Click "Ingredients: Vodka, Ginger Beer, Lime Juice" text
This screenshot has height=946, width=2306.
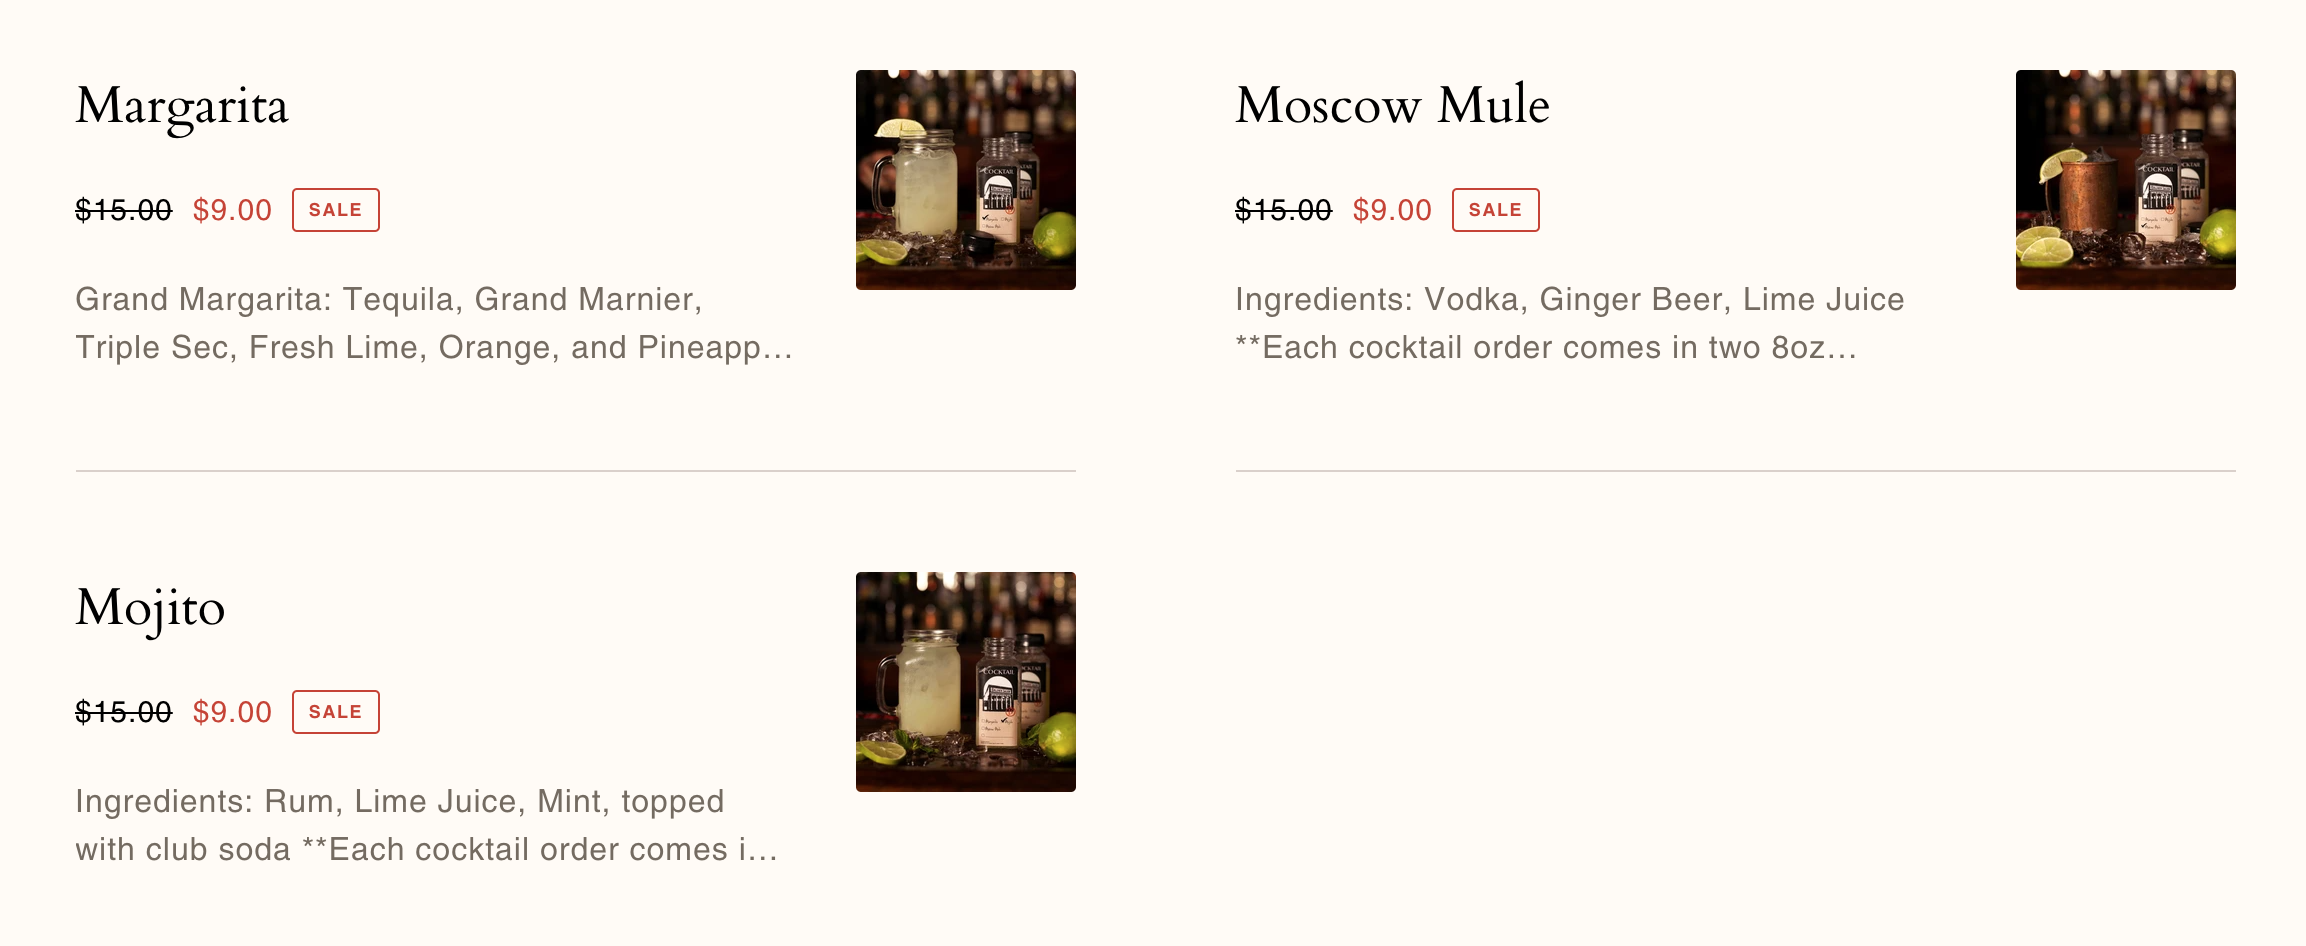[1569, 299]
